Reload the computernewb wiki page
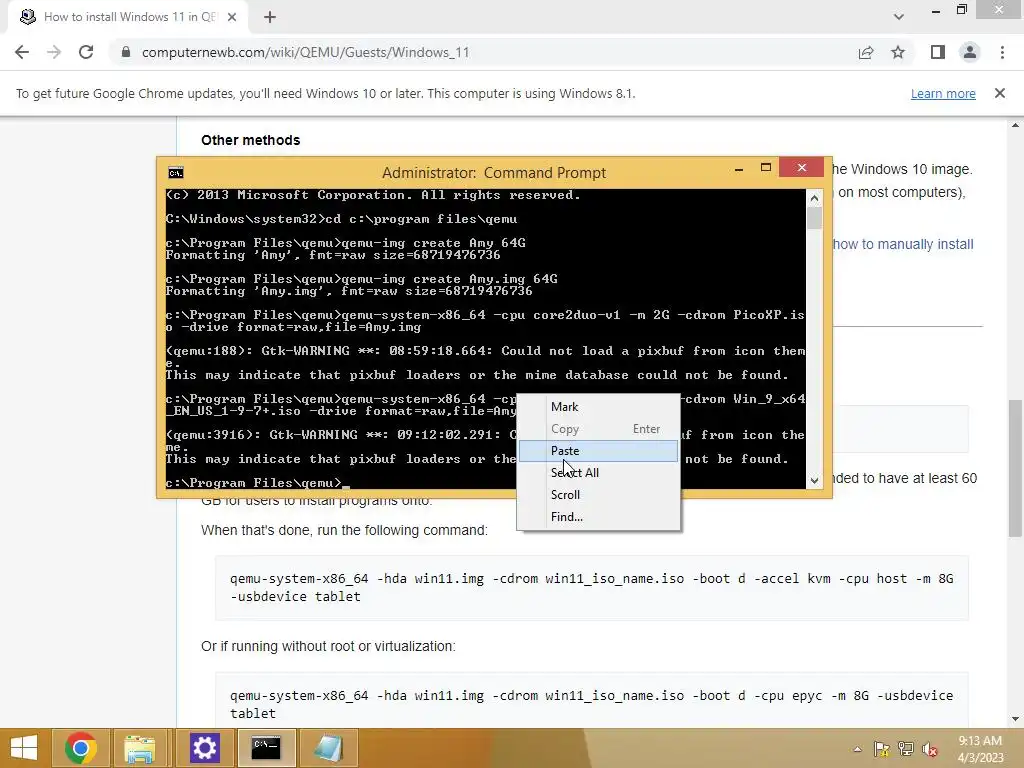The width and height of the screenshot is (1024, 768). click(86, 52)
